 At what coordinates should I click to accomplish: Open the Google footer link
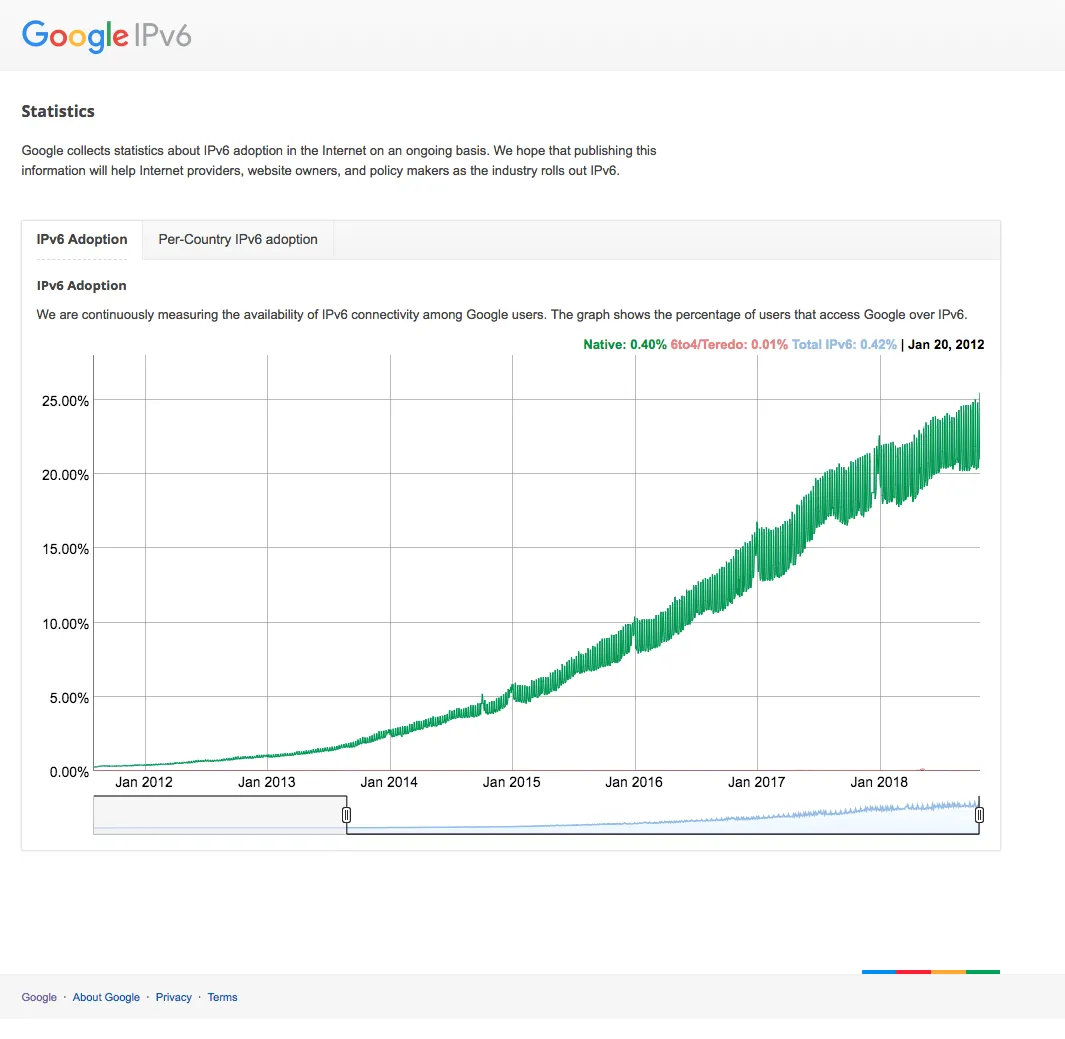tap(39, 997)
